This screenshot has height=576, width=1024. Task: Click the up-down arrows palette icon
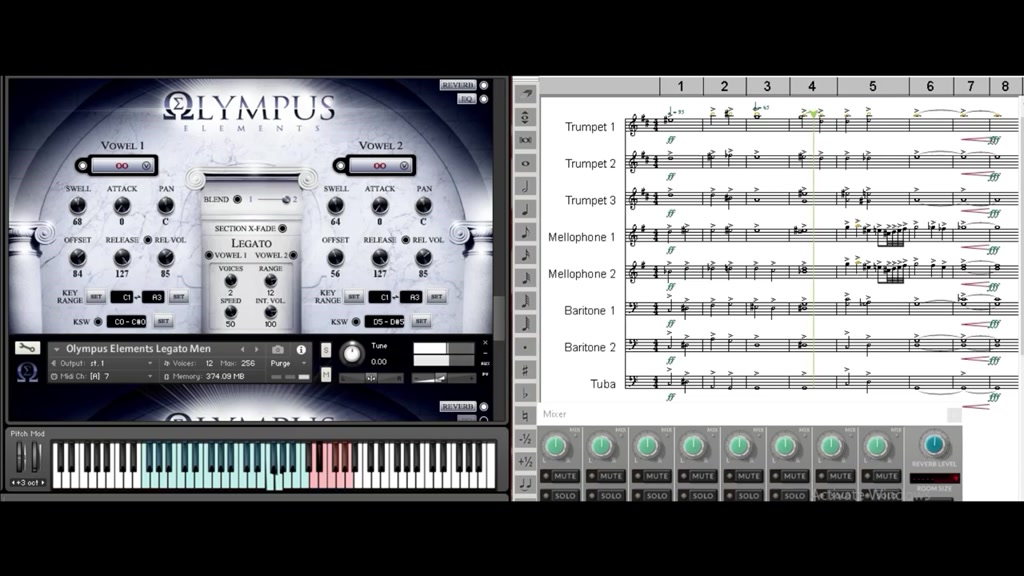(x=526, y=117)
